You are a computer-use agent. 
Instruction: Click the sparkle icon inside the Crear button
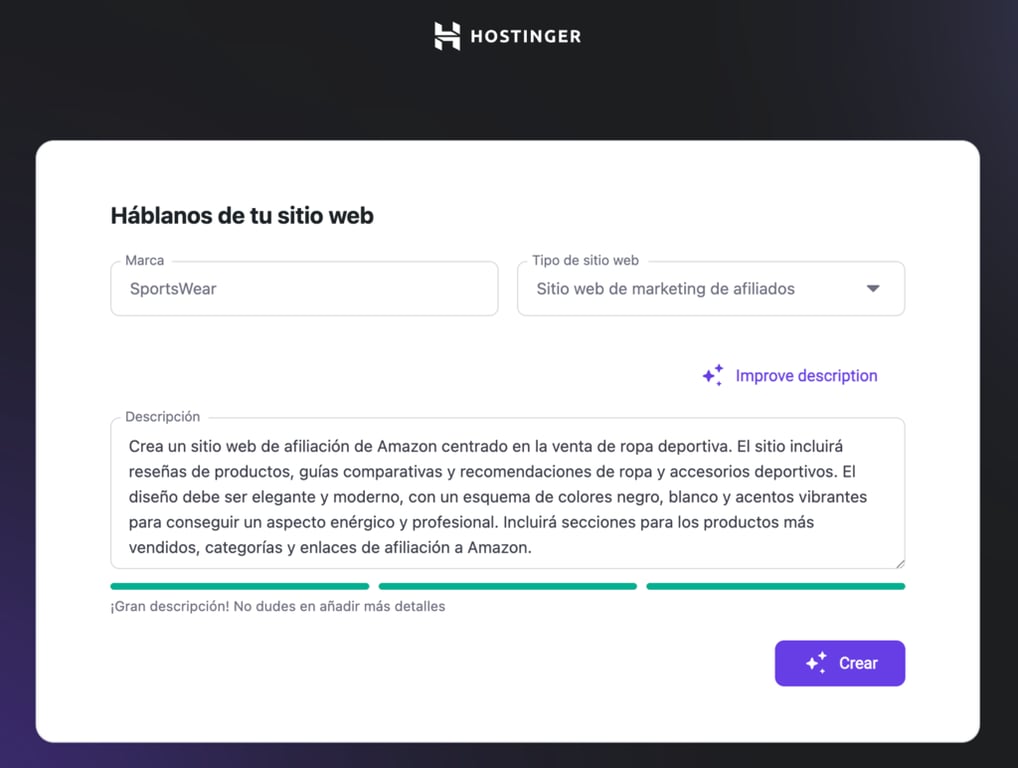coord(814,662)
